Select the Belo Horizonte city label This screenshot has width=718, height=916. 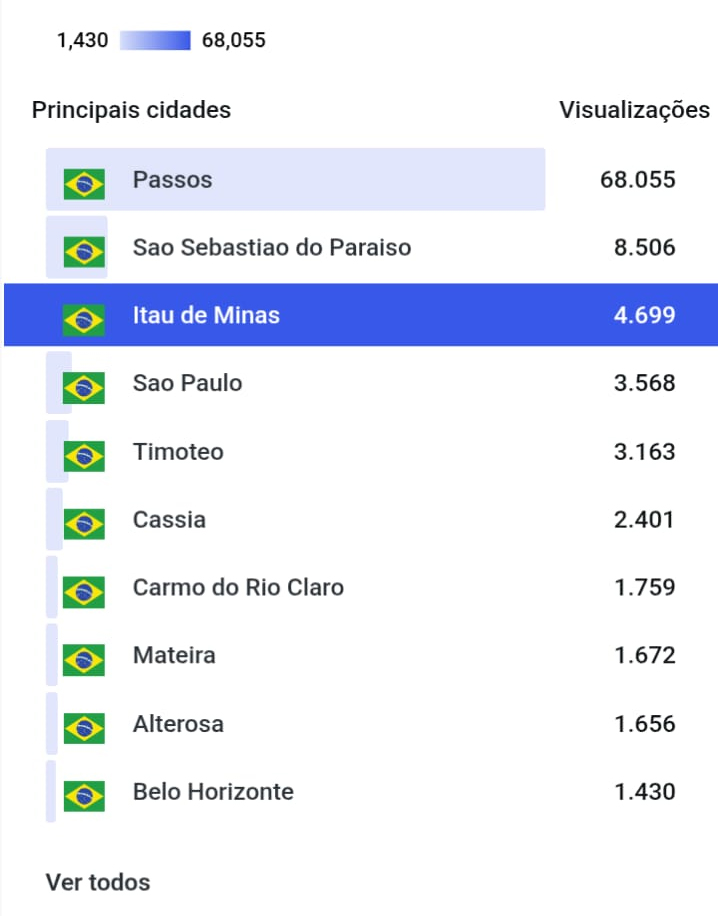213,792
